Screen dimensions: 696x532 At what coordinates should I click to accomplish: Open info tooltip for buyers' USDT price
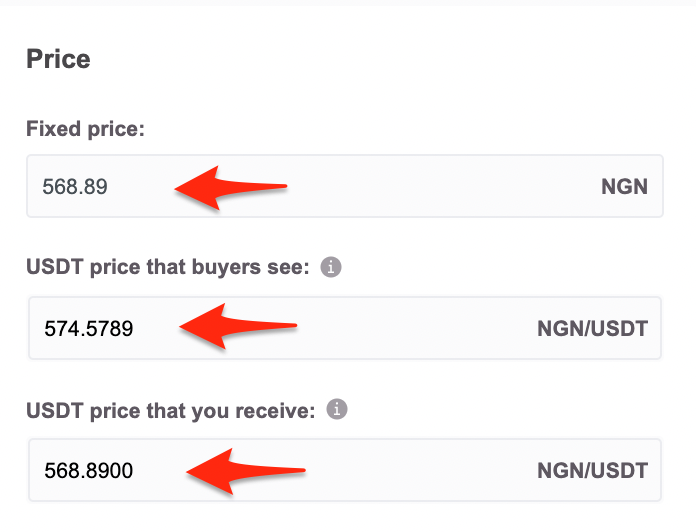[x=331, y=267]
